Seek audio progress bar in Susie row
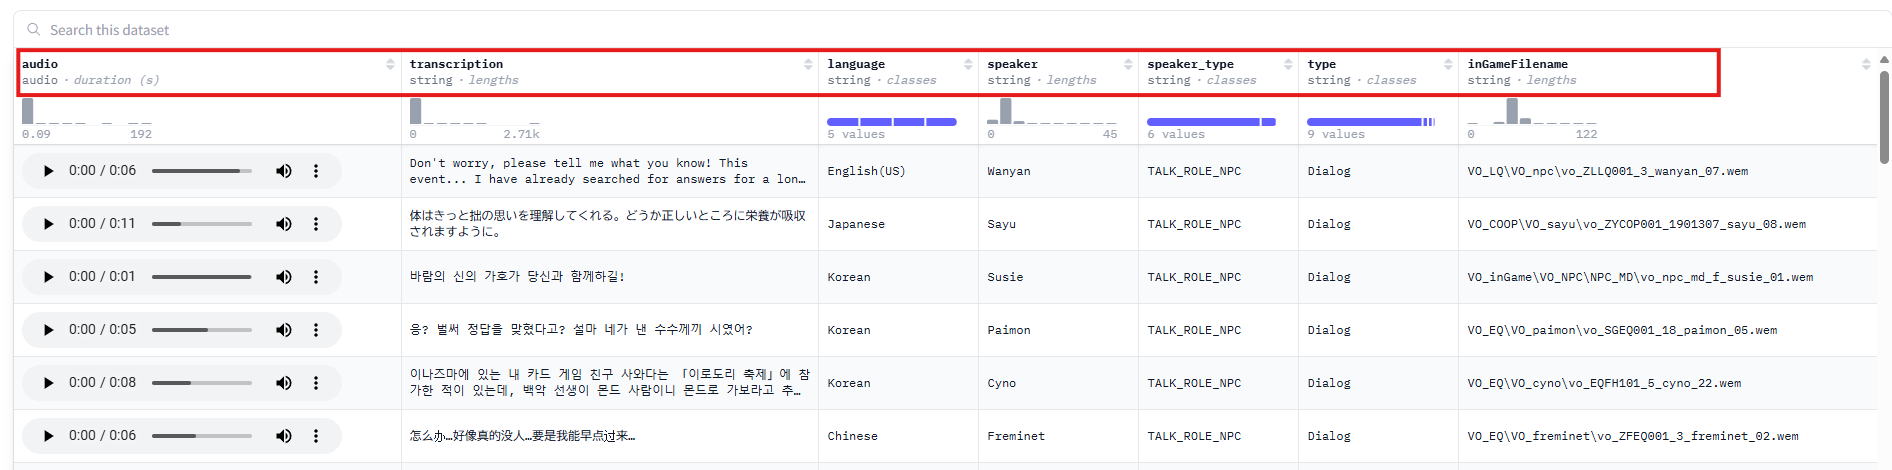Image resolution: width=1892 pixels, height=470 pixels. (x=202, y=277)
